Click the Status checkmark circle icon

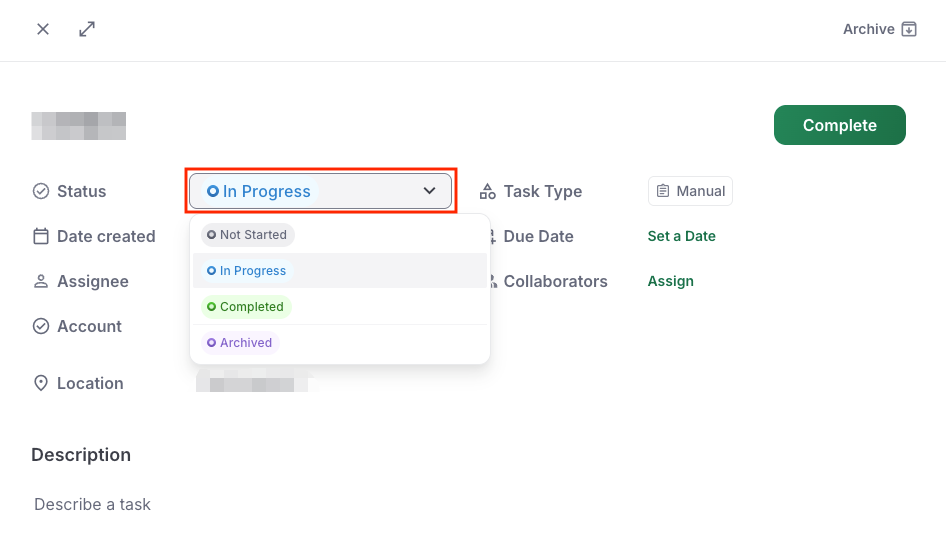click(x=40, y=191)
